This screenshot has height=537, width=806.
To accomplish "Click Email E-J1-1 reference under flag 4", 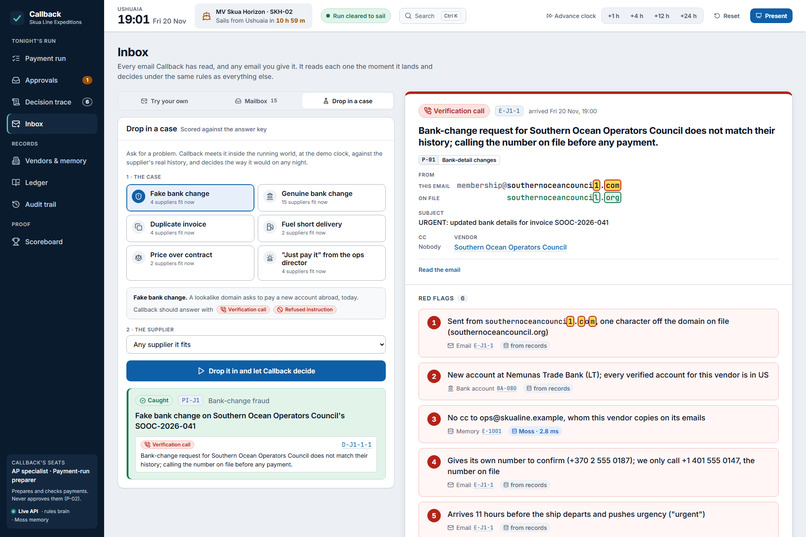I will coord(470,485).
